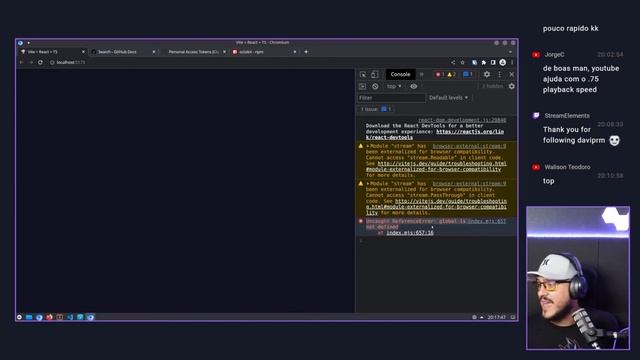Open index.mjs:657:16 stack trace link
Image resolution: width=640 pixels, height=360 pixels.
coord(410,233)
